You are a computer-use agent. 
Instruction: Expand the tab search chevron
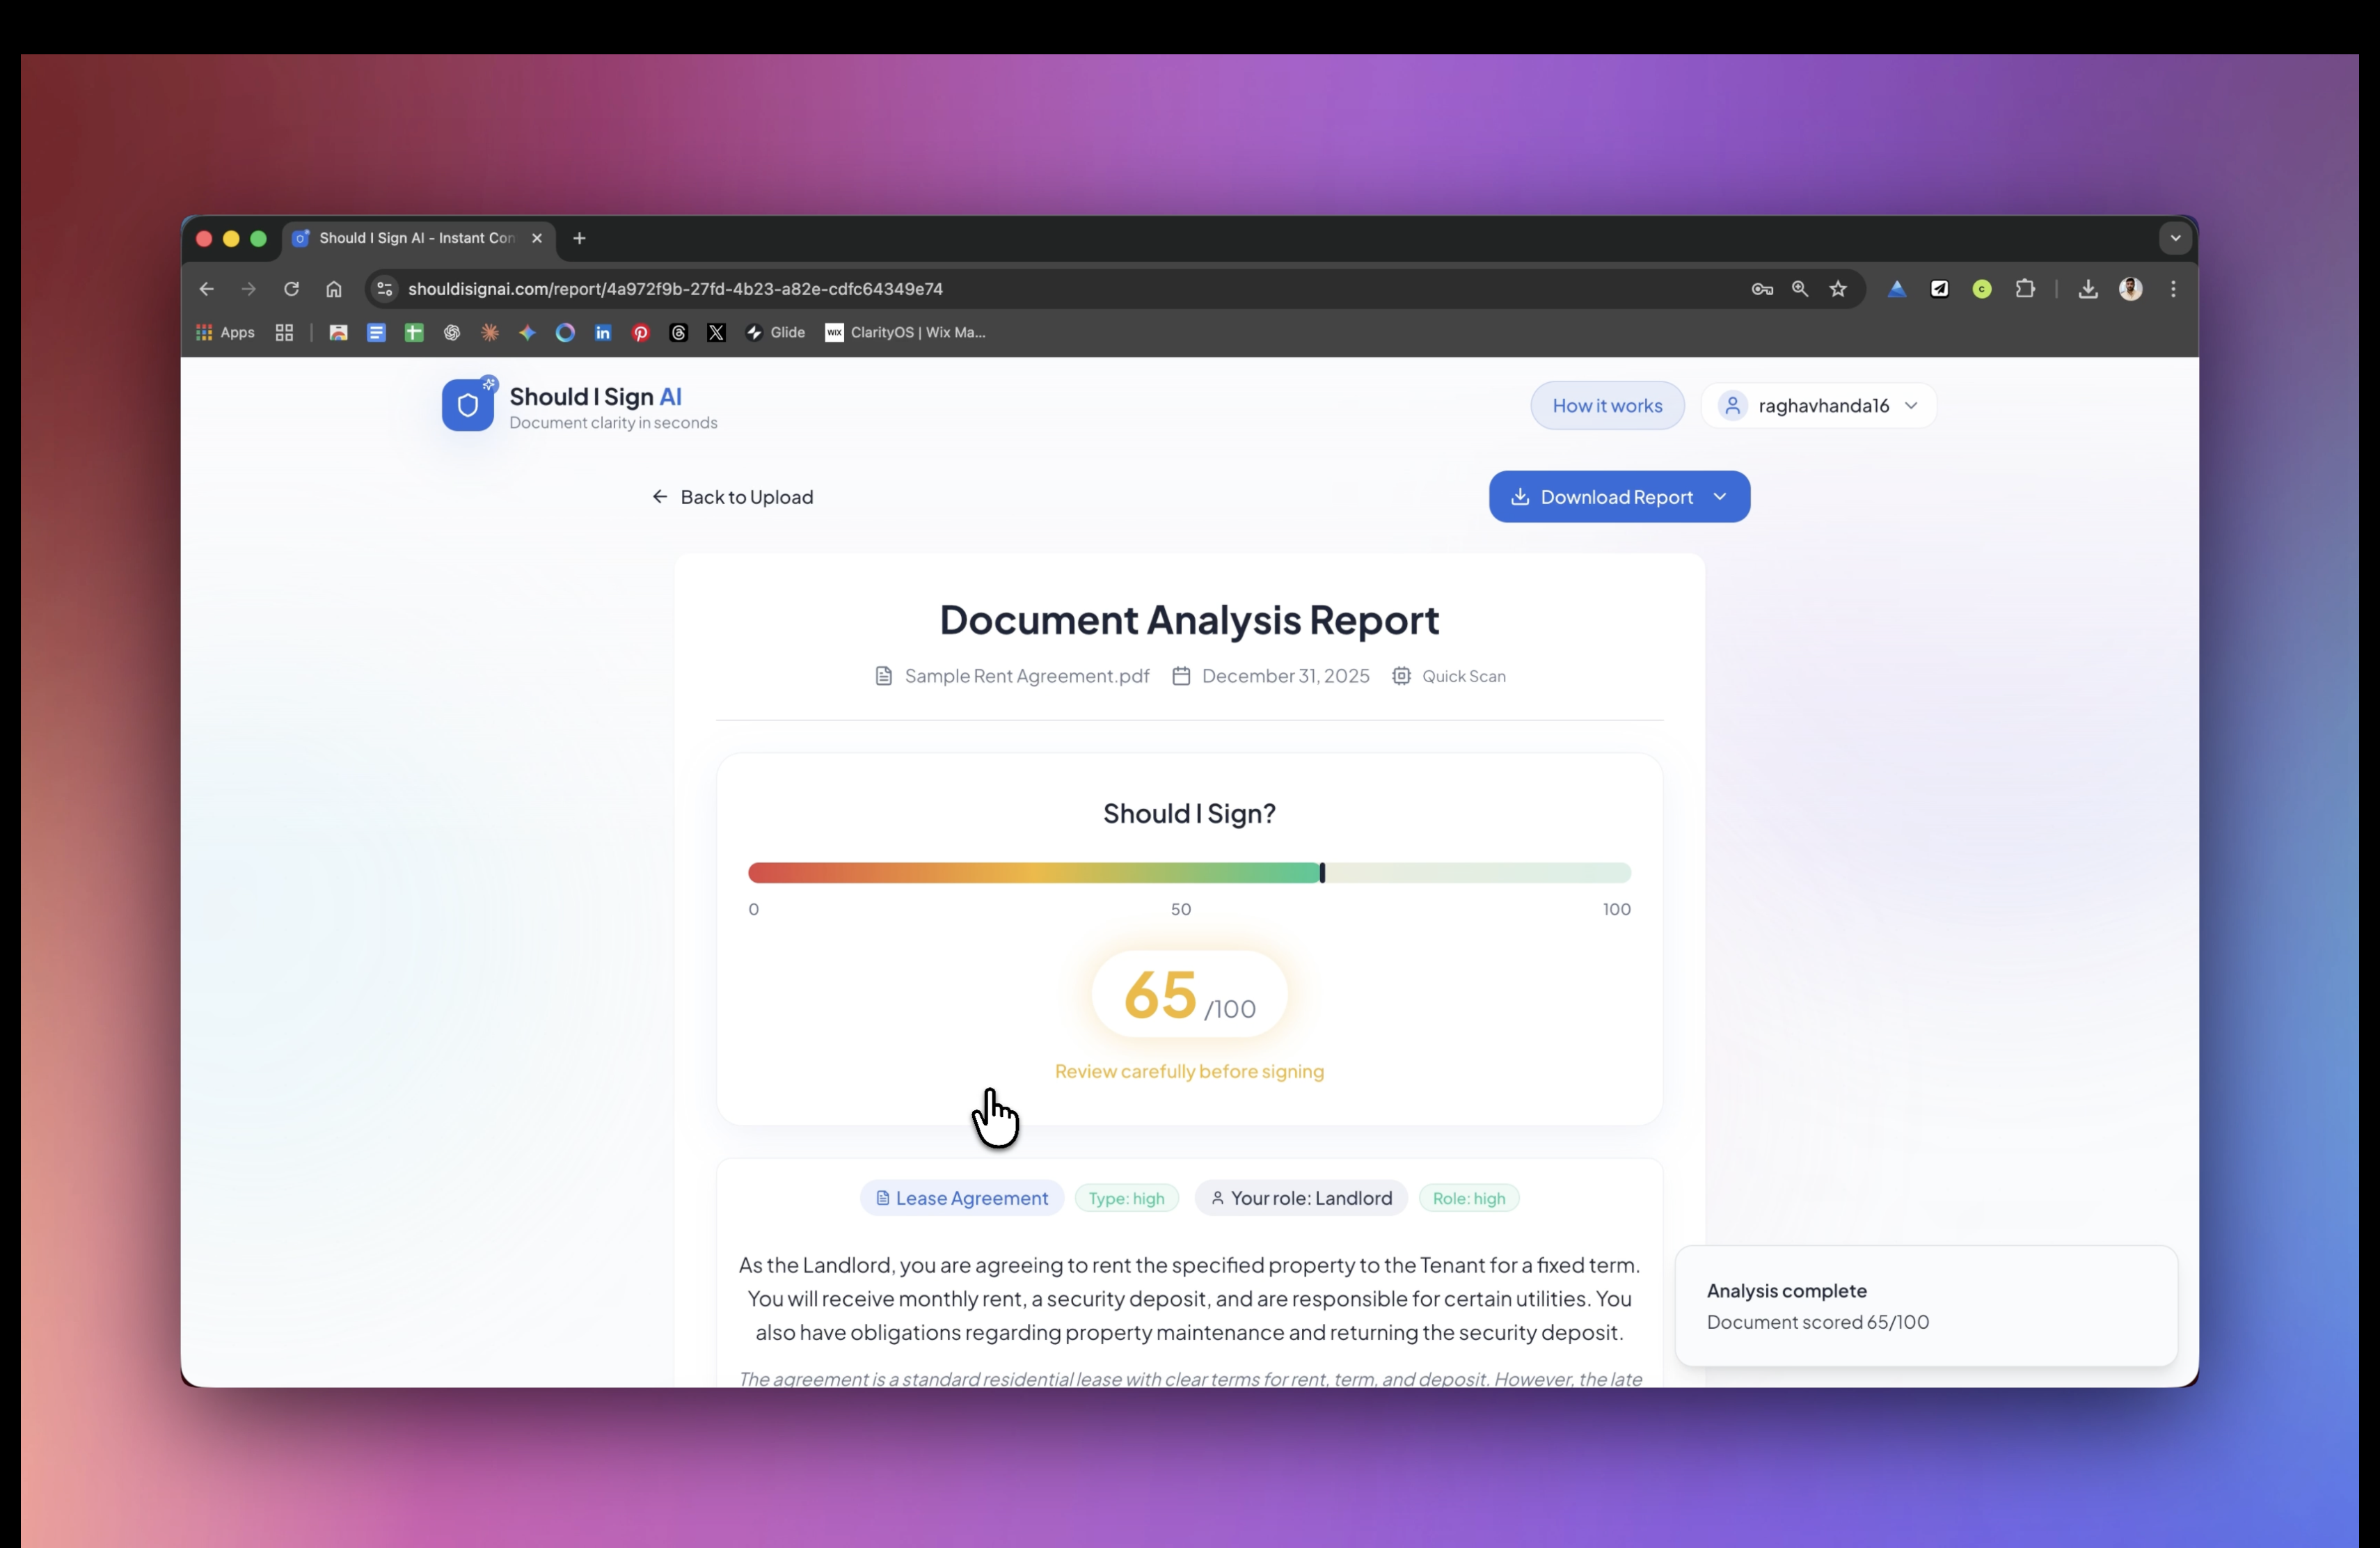2175,238
